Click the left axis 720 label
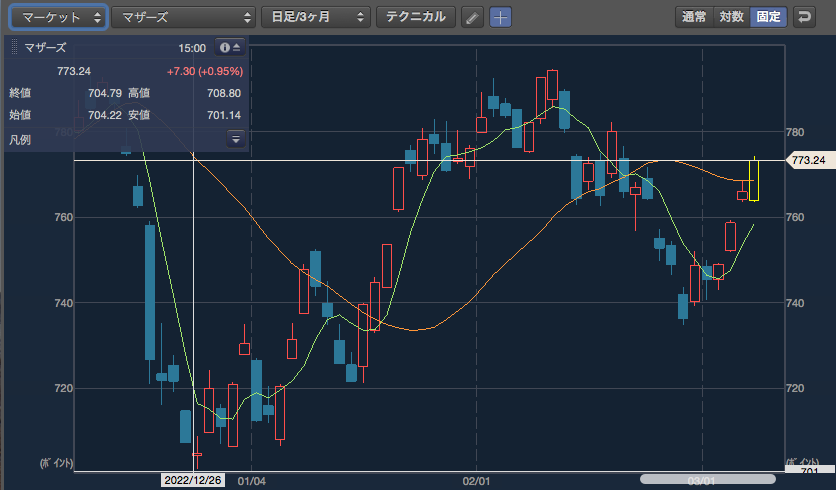 tap(63, 388)
